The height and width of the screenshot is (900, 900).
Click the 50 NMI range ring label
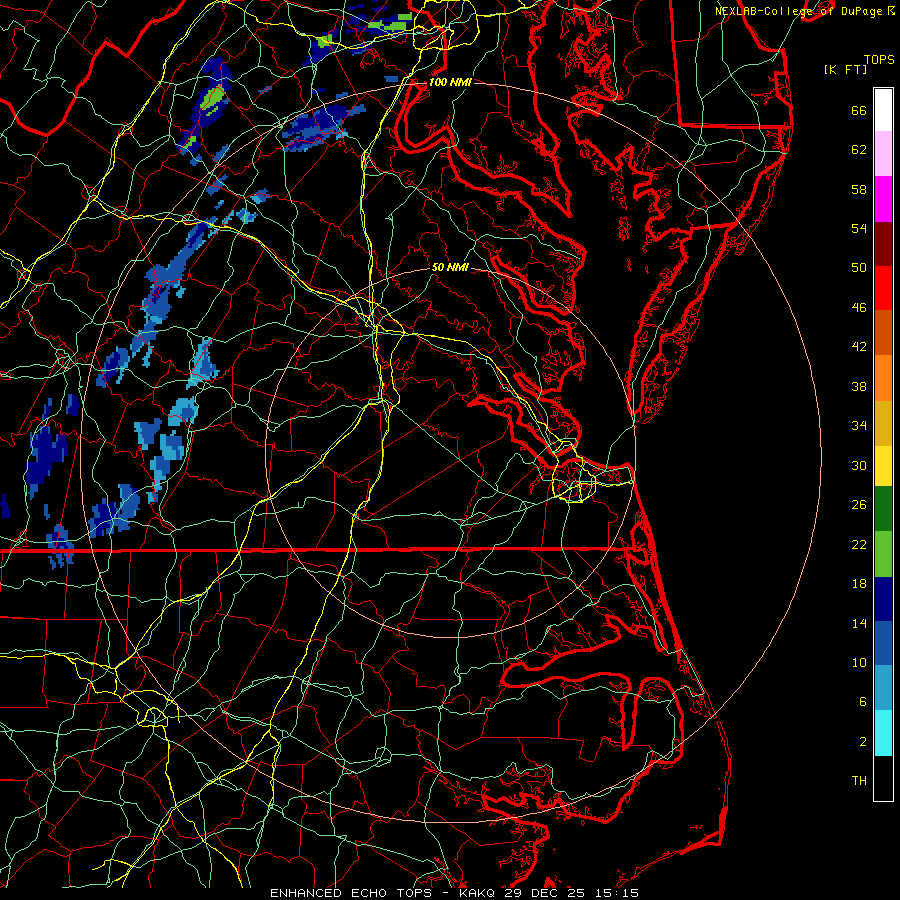(450, 267)
